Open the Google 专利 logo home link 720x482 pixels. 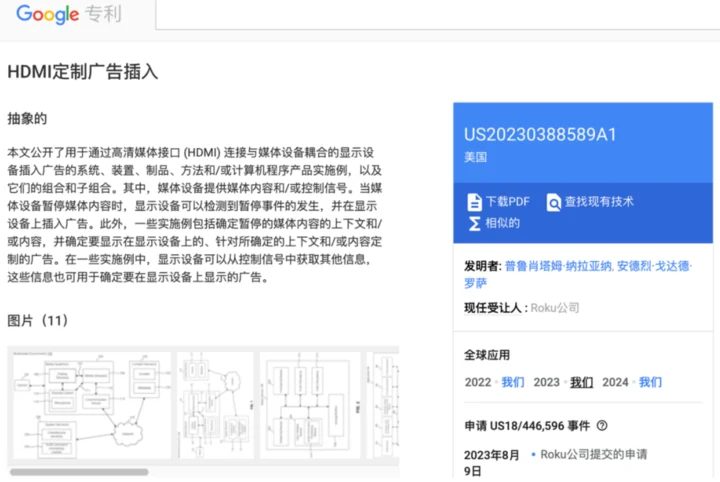click(x=69, y=14)
